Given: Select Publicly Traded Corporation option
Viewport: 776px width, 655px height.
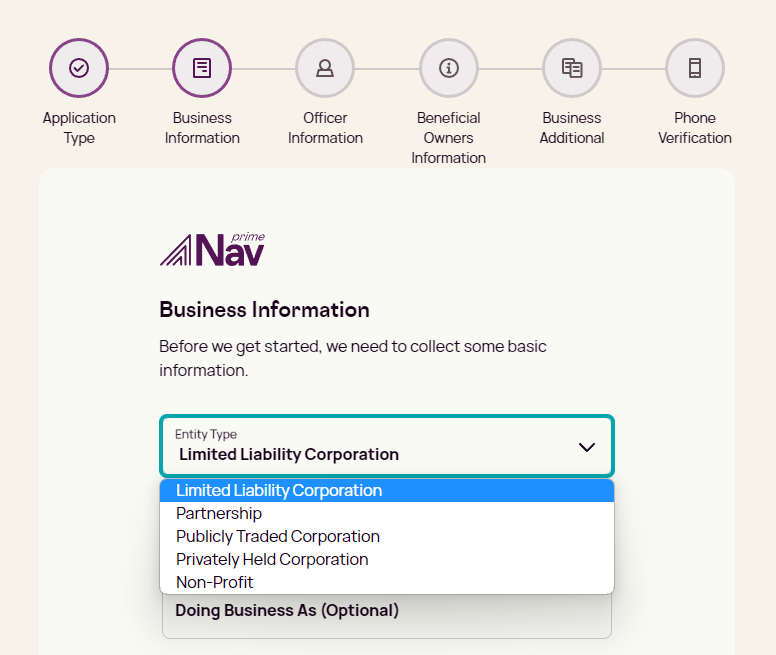Looking at the screenshot, I should tap(278, 536).
